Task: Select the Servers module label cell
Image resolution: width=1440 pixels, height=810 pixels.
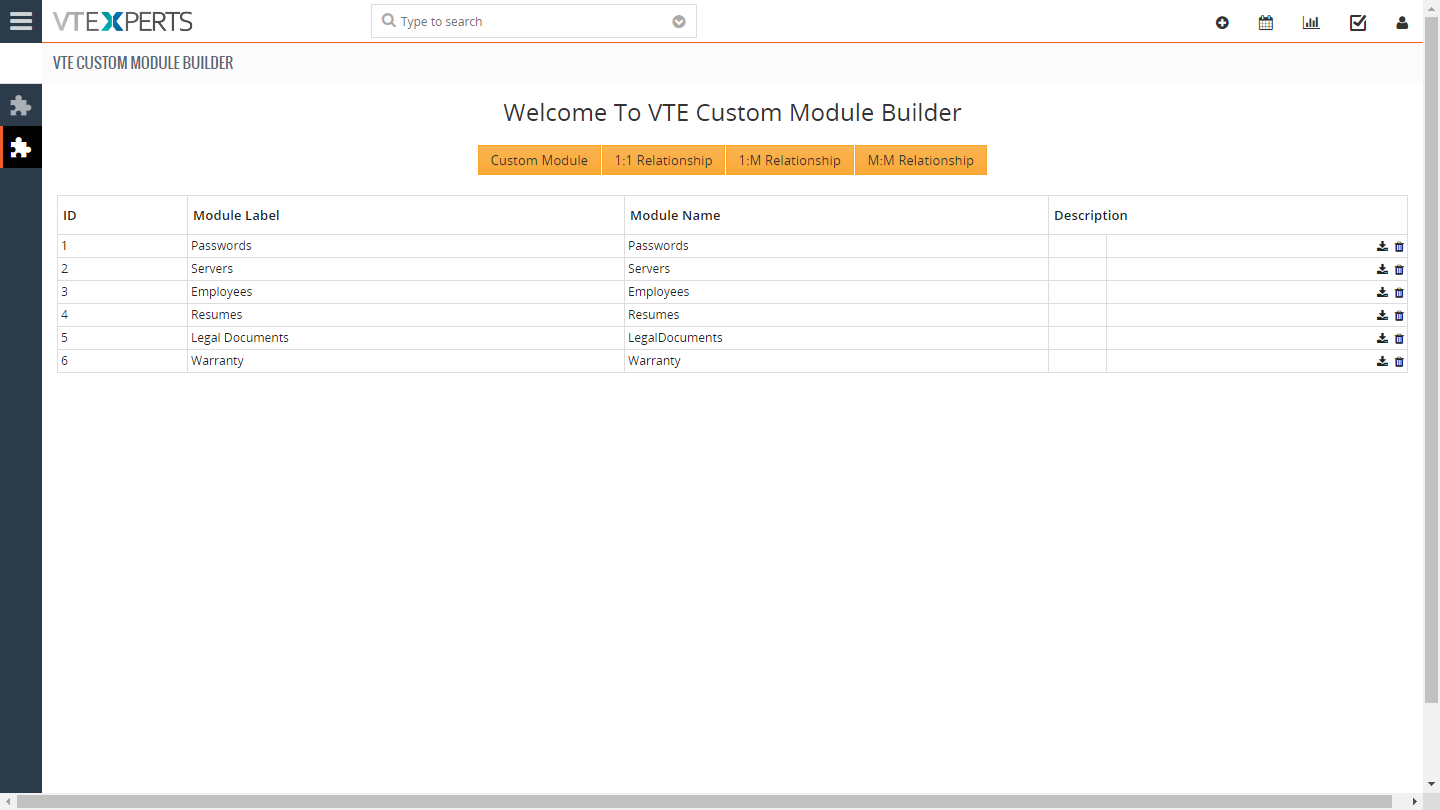Action: 406,269
